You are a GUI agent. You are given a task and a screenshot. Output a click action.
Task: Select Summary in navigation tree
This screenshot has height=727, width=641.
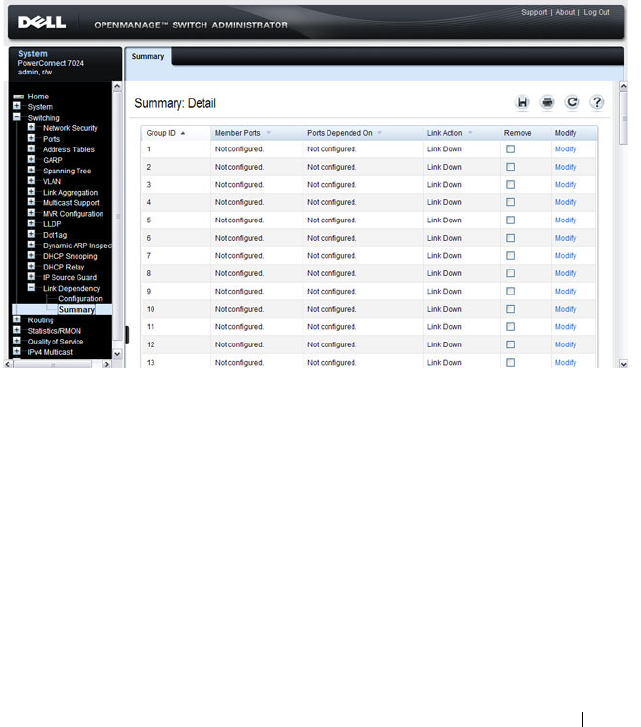(x=76, y=310)
